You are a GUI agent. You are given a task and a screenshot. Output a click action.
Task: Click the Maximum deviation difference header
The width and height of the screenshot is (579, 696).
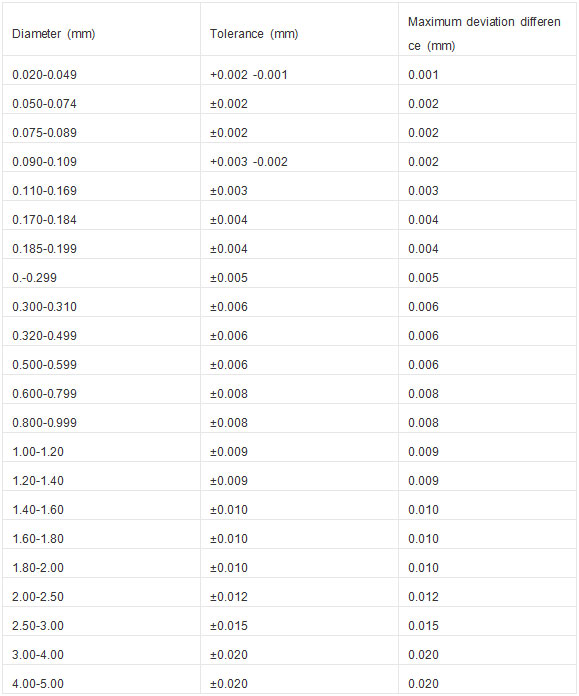tap(484, 34)
